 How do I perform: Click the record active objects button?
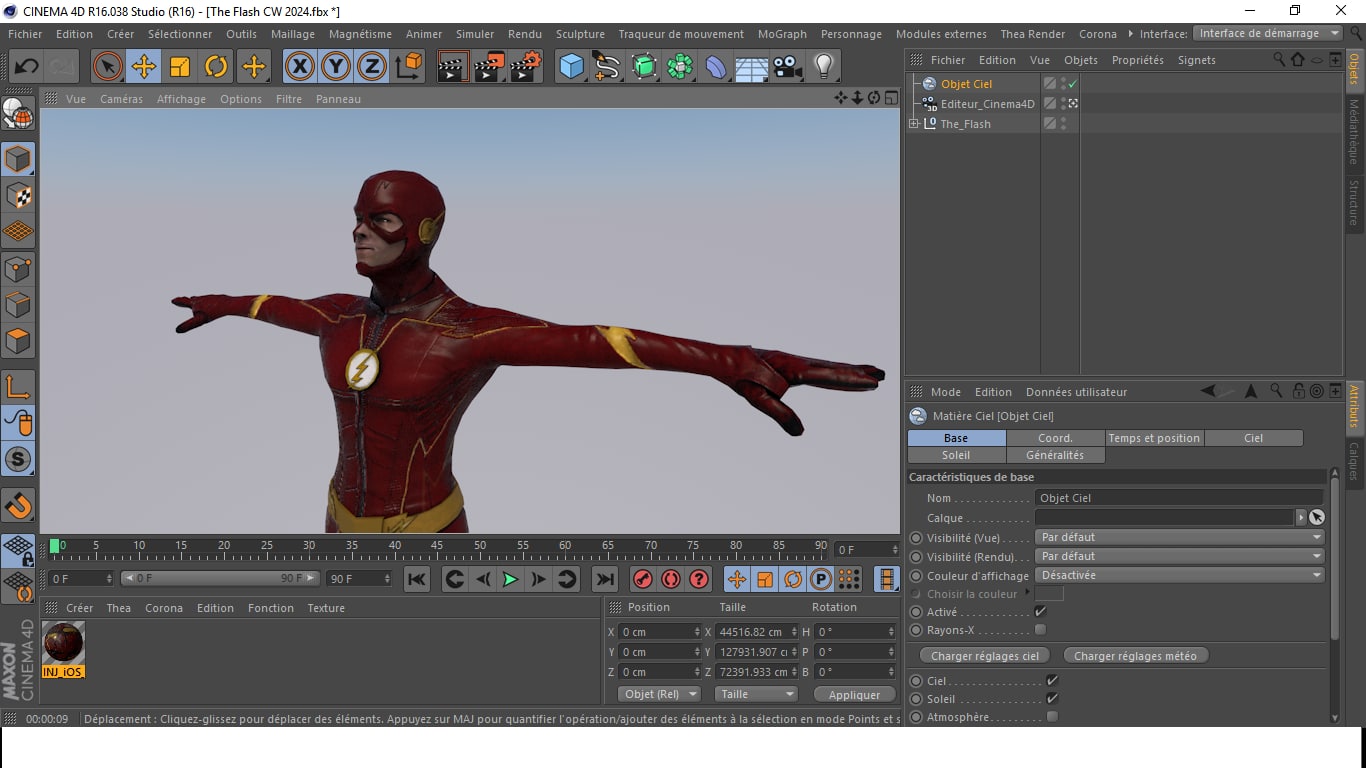643,579
